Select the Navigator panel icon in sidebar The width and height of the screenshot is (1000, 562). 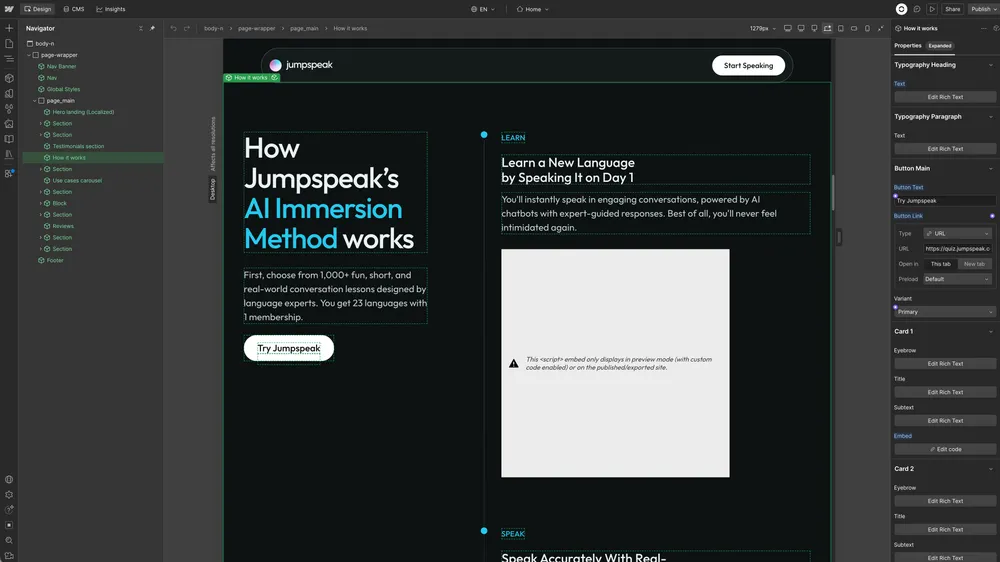point(9,59)
